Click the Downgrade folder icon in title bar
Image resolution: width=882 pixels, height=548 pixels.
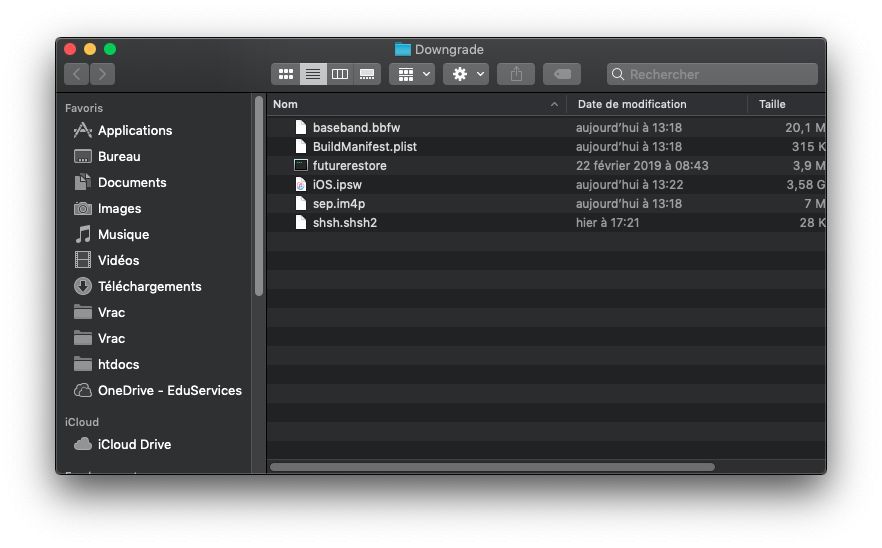[403, 50]
